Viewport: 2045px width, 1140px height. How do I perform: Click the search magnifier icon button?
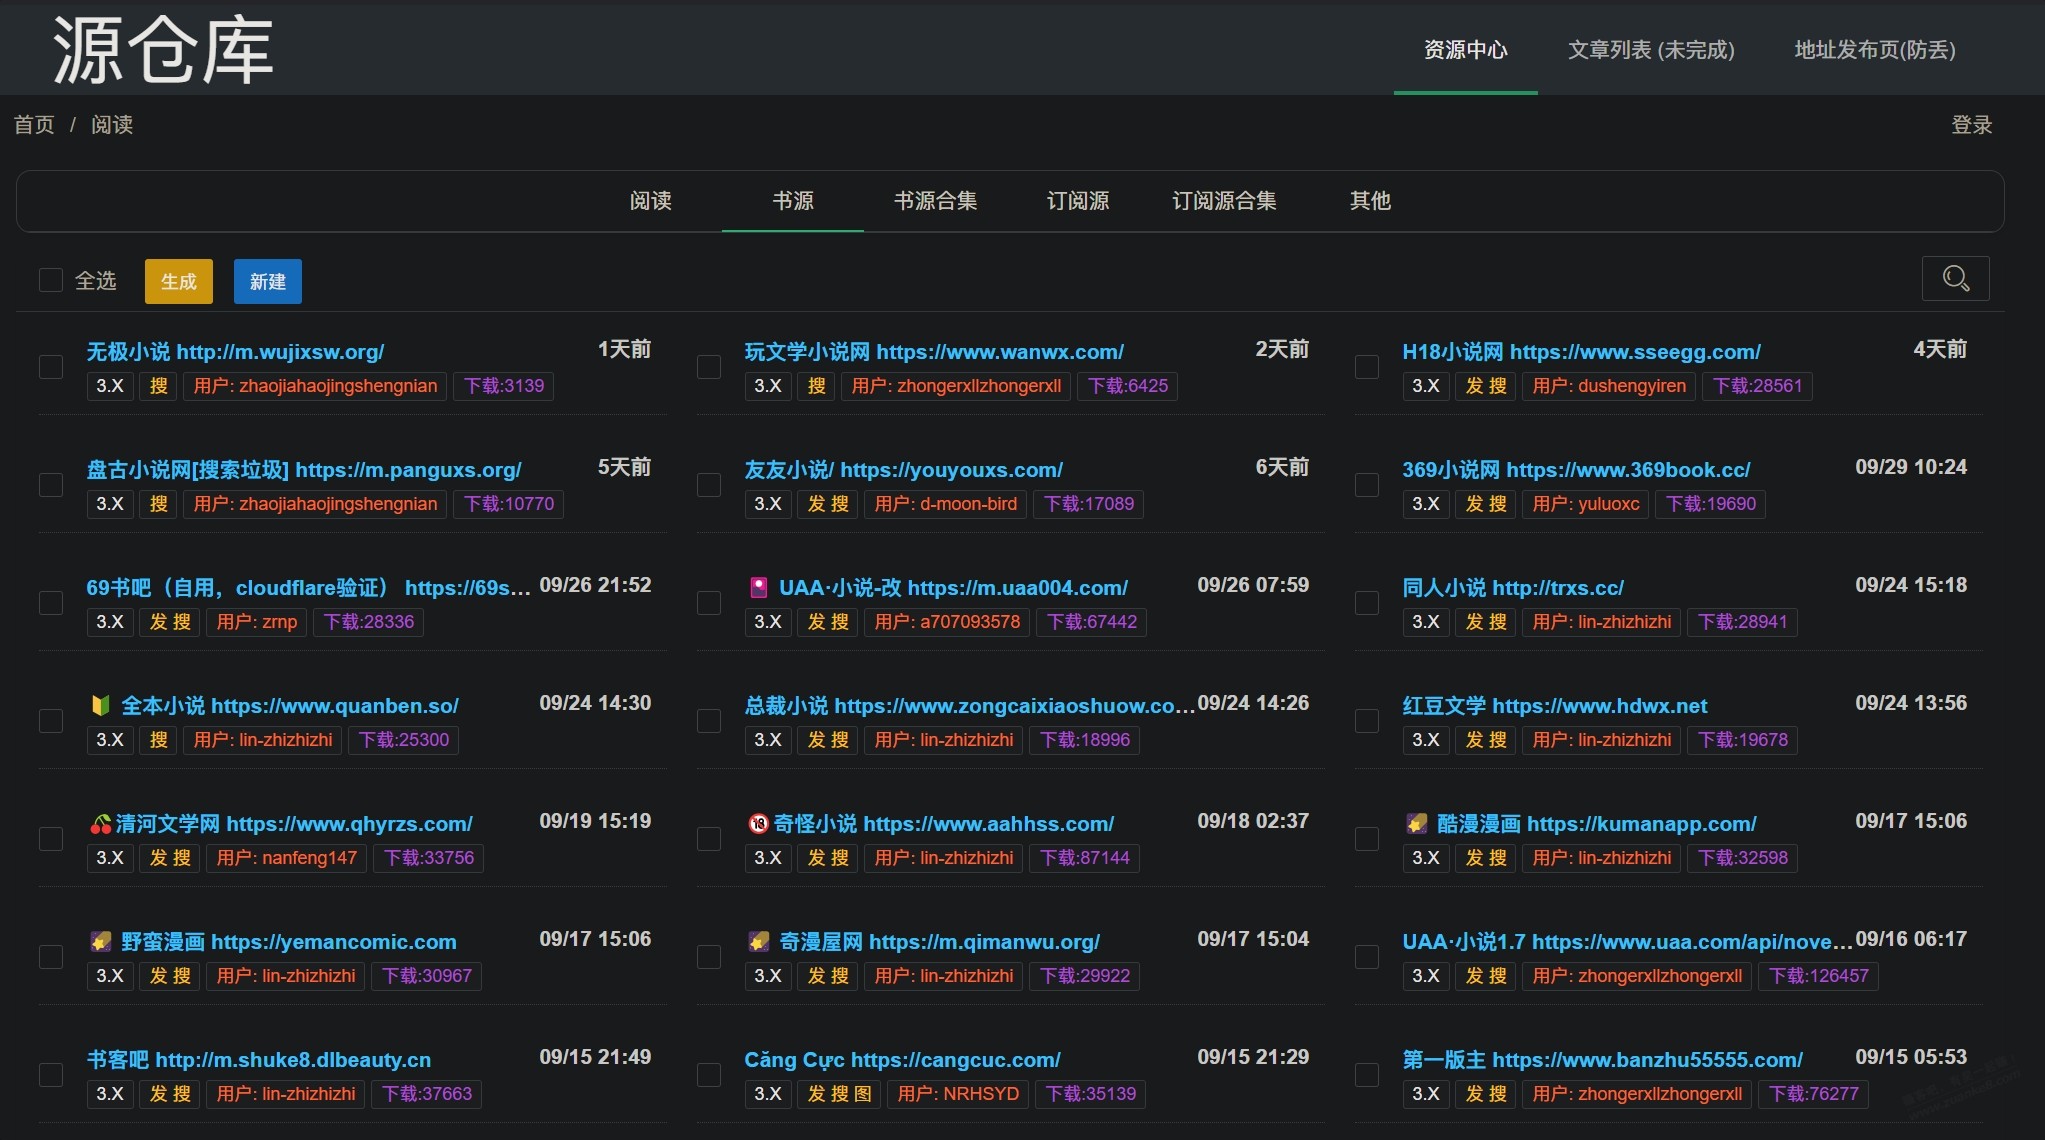(1955, 278)
